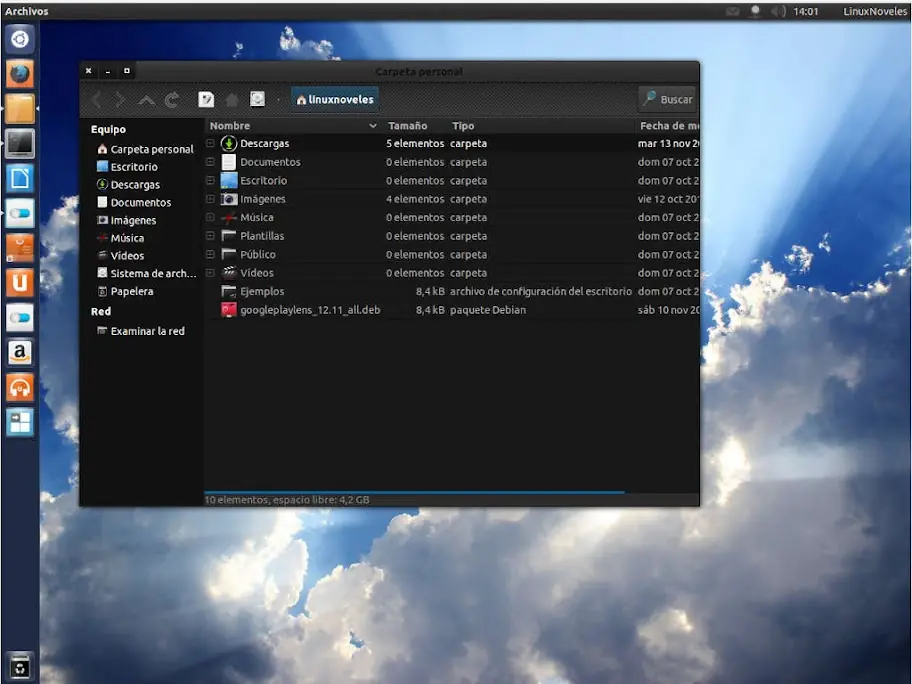Image resolution: width=912 pixels, height=684 pixels.
Task: Expand the Vídeos folder row
Action: point(211,273)
